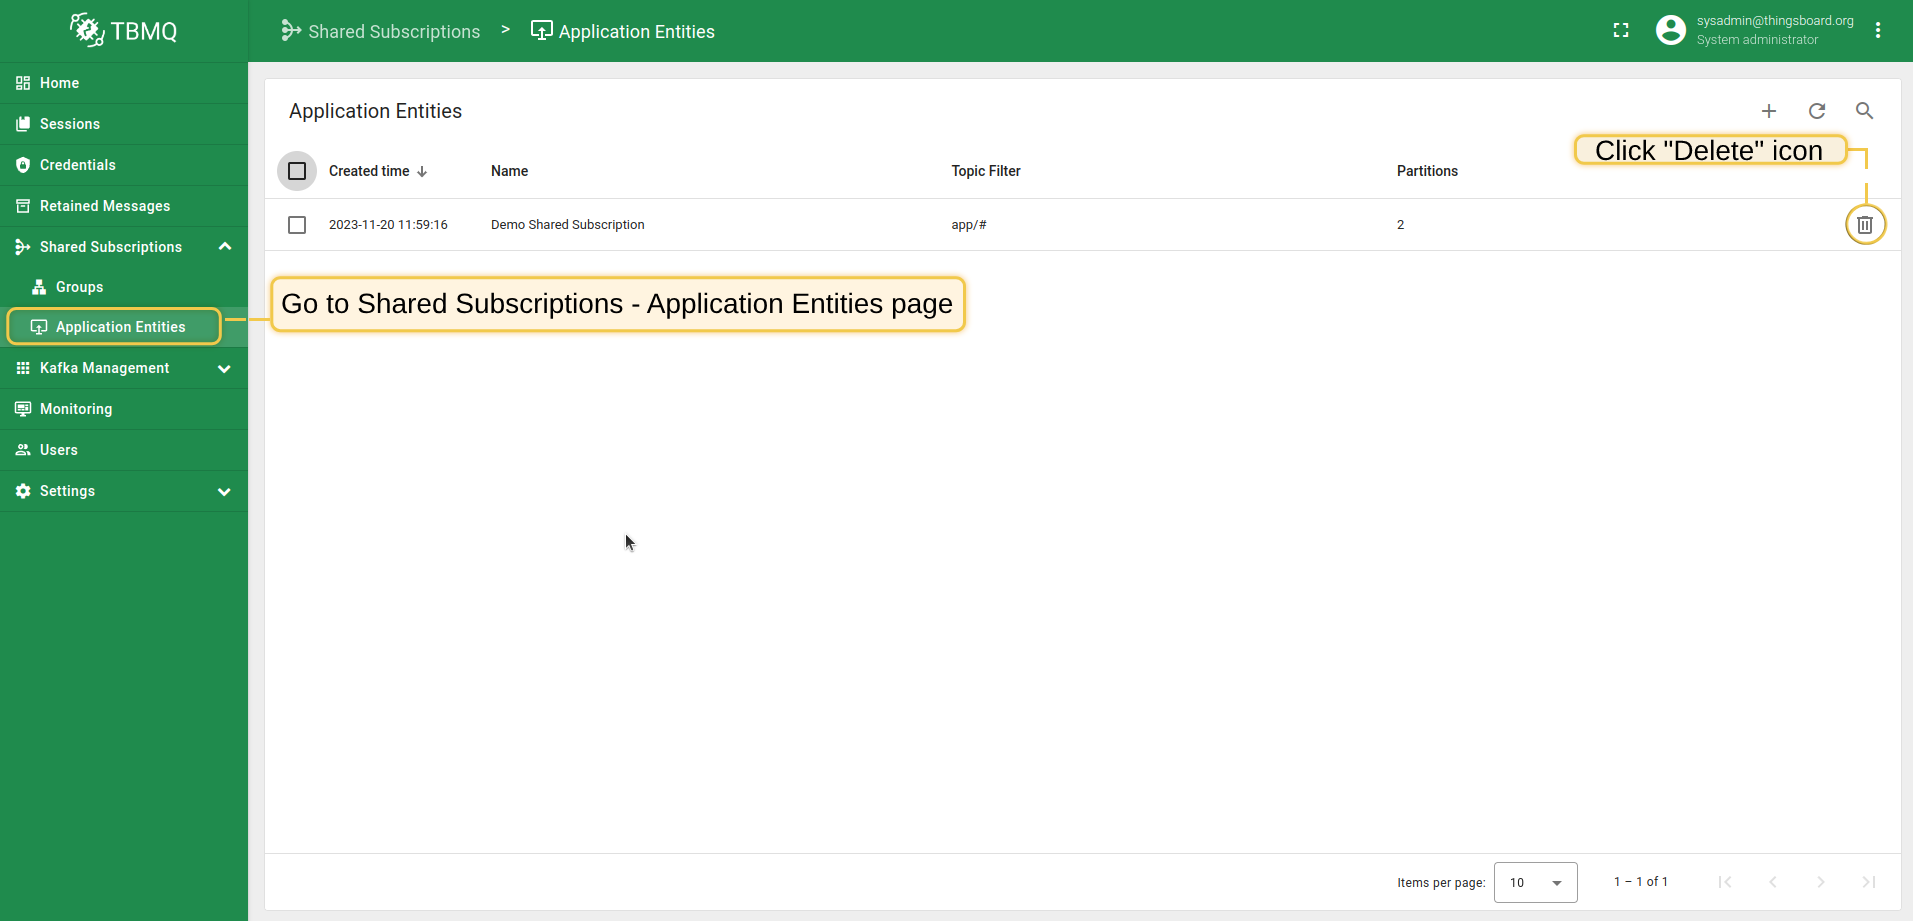The width and height of the screenshot is (1913, 921).
Task: Sort by Created time column
Action: point(369,170)
